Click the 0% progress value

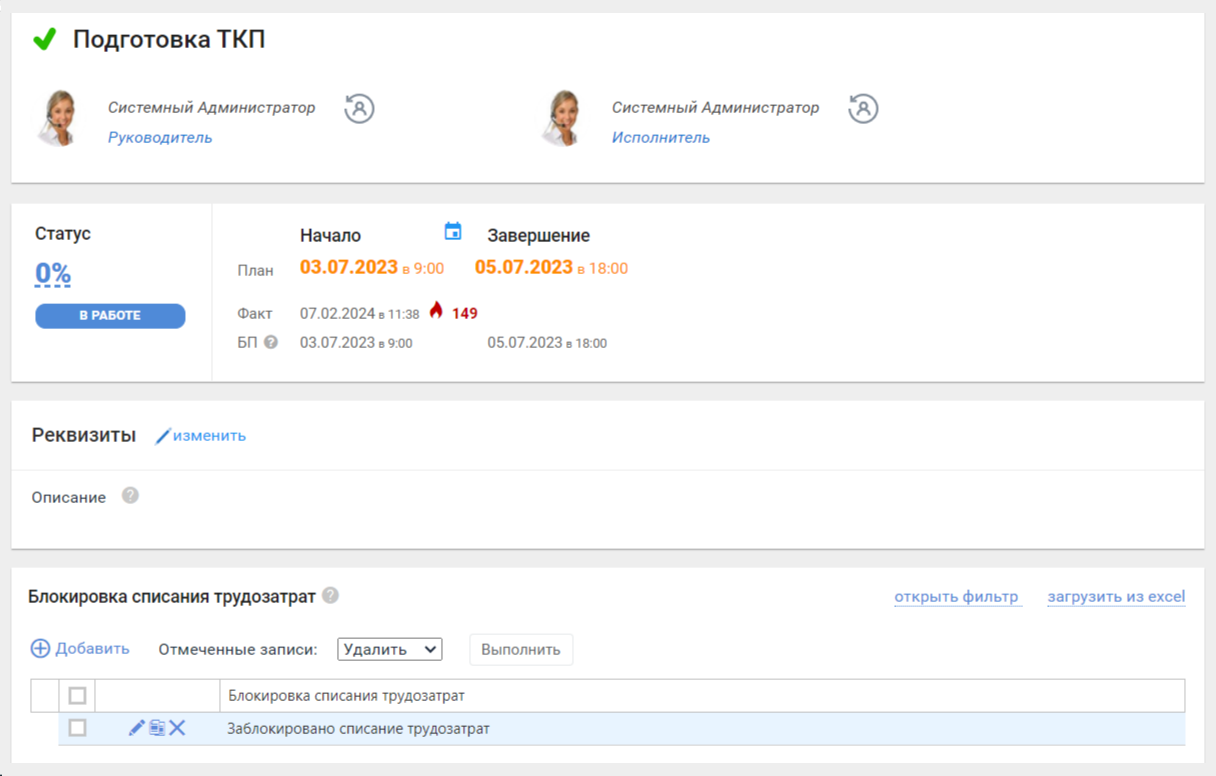(53, 274)
